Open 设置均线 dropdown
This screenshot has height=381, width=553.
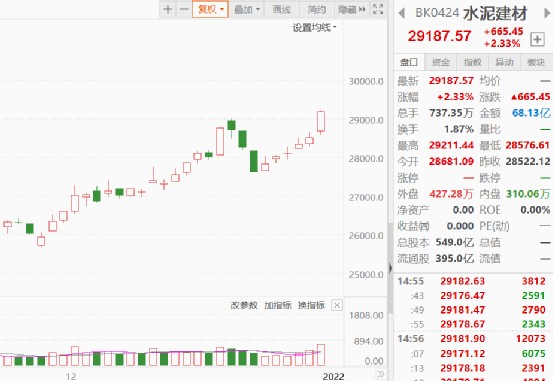[x=314, y=27]
